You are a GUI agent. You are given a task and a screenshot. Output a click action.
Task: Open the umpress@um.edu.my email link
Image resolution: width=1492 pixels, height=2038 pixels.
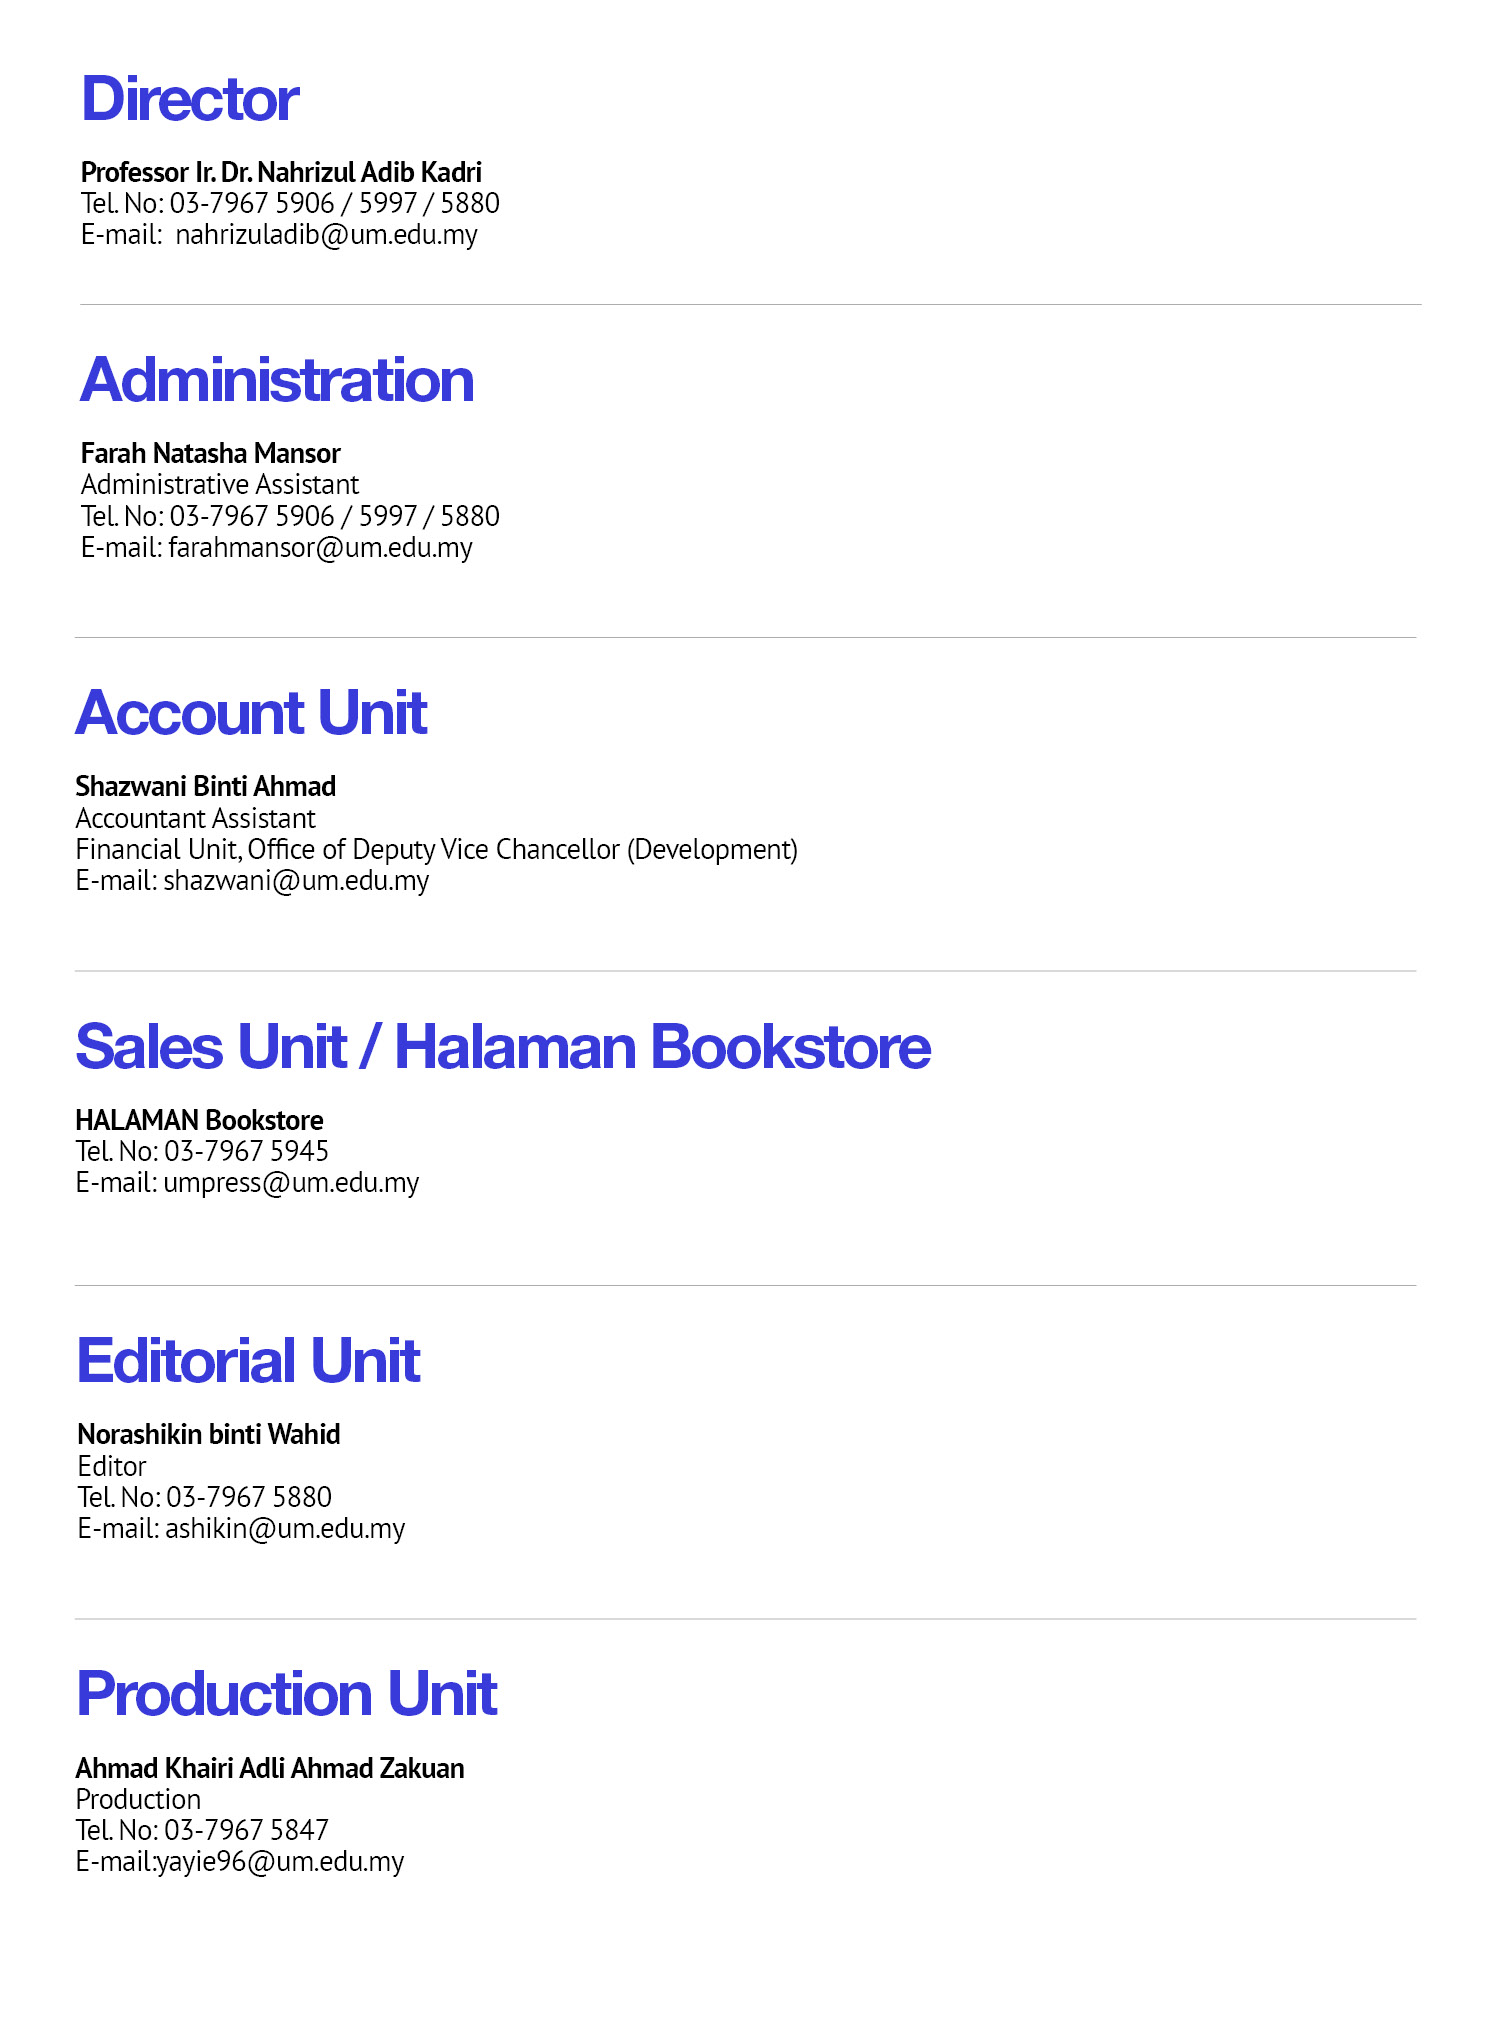pyautogui.click(x=291, y=1183)
